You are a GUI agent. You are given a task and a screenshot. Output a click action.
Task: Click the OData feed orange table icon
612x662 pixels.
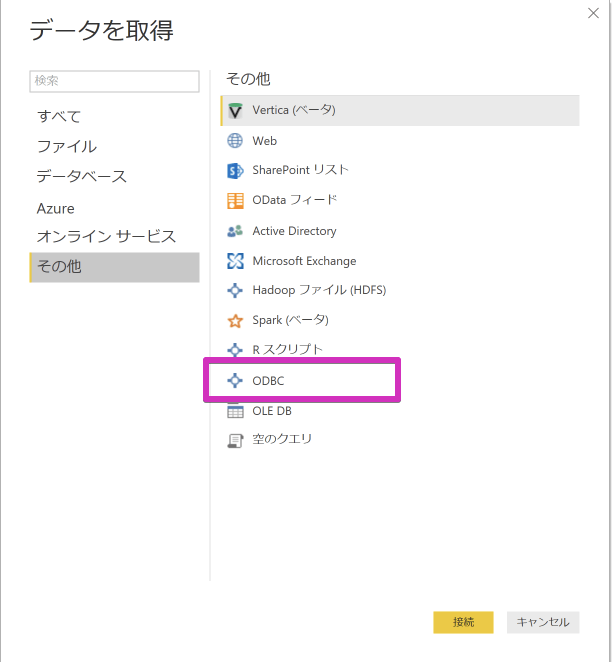tap(235, 201)
